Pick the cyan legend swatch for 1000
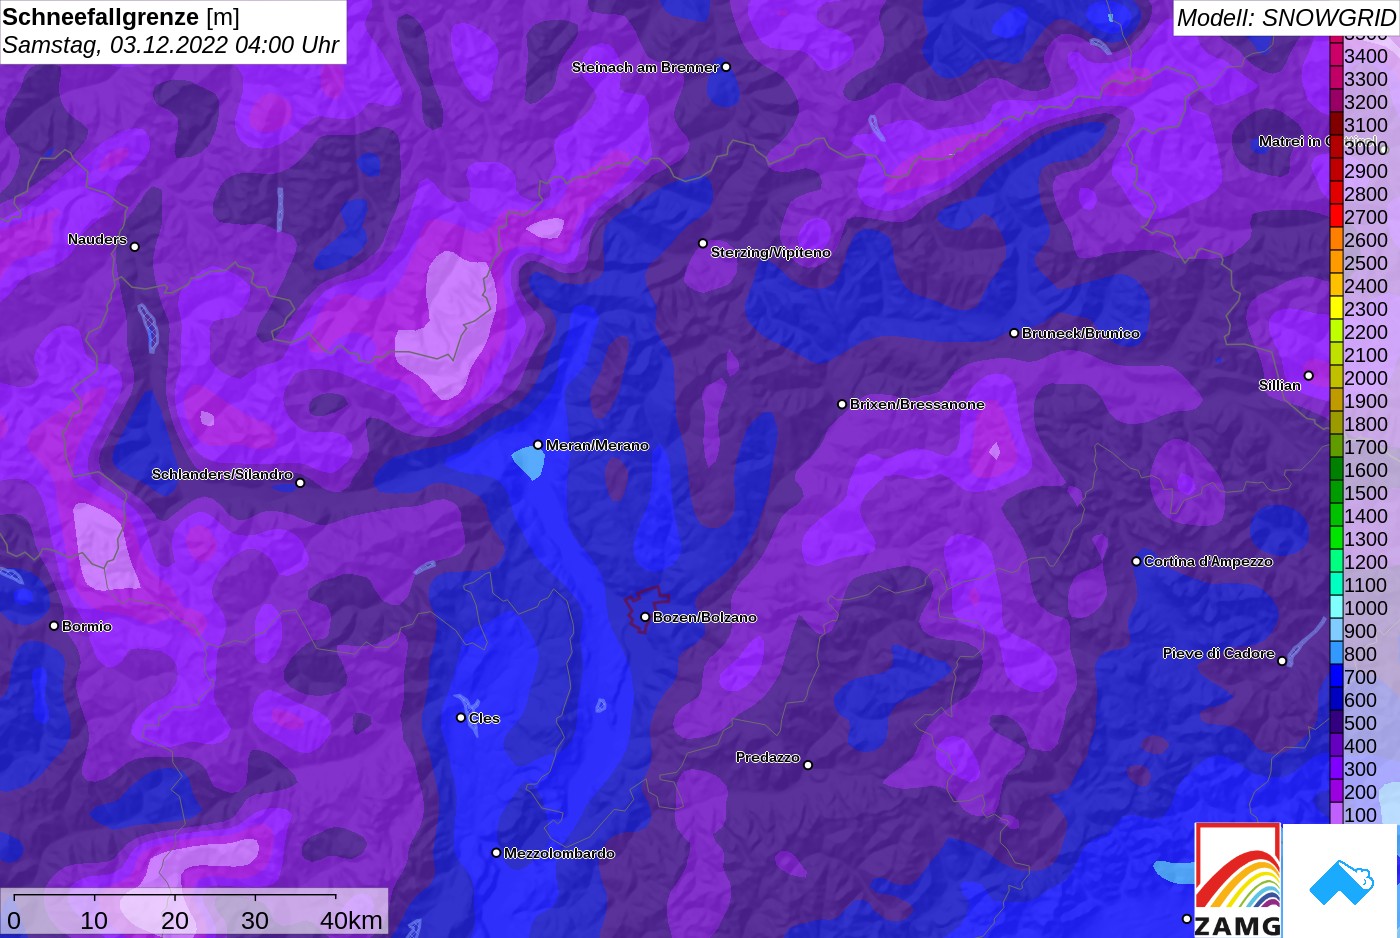Screen dimensions: 1400x938 point(1336,608)
